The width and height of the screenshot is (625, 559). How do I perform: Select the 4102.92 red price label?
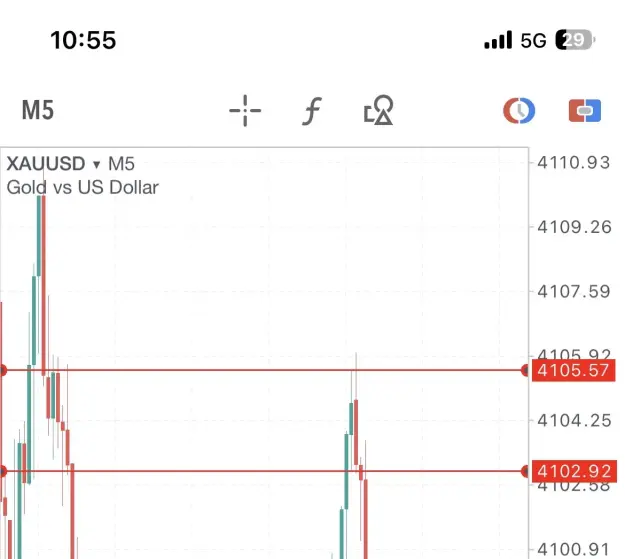coord(574,471)
